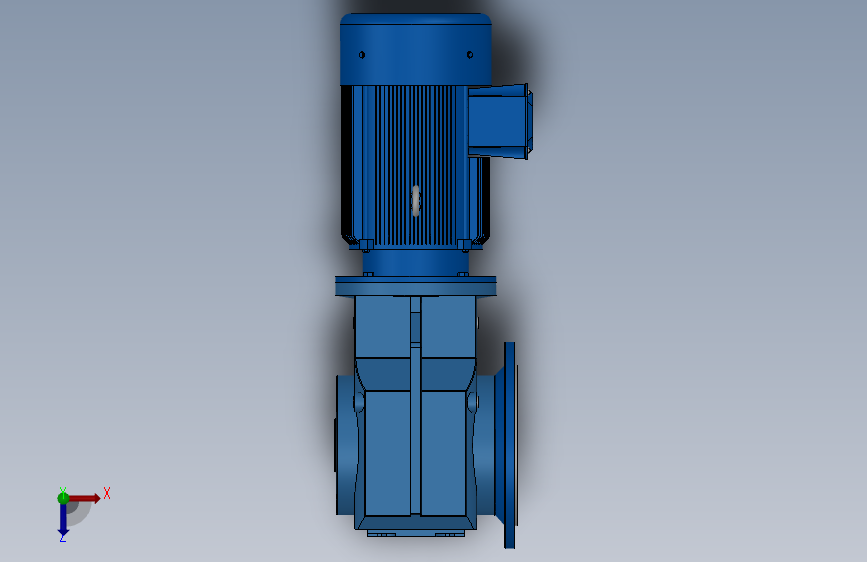Click the blue Z axis arrow of the triad
Image resolution: width=867 pixels, height=562 pixels.
[63, 520]
